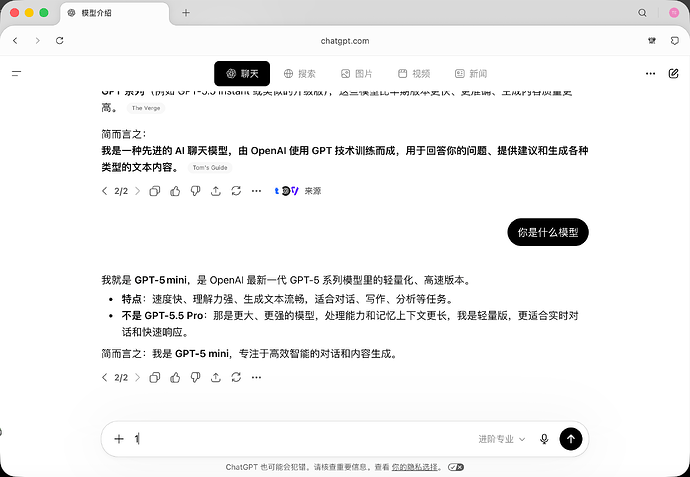Click the 你是什么模型 user message bubble
The image size is (690, 477).
[x=548, y=232]
